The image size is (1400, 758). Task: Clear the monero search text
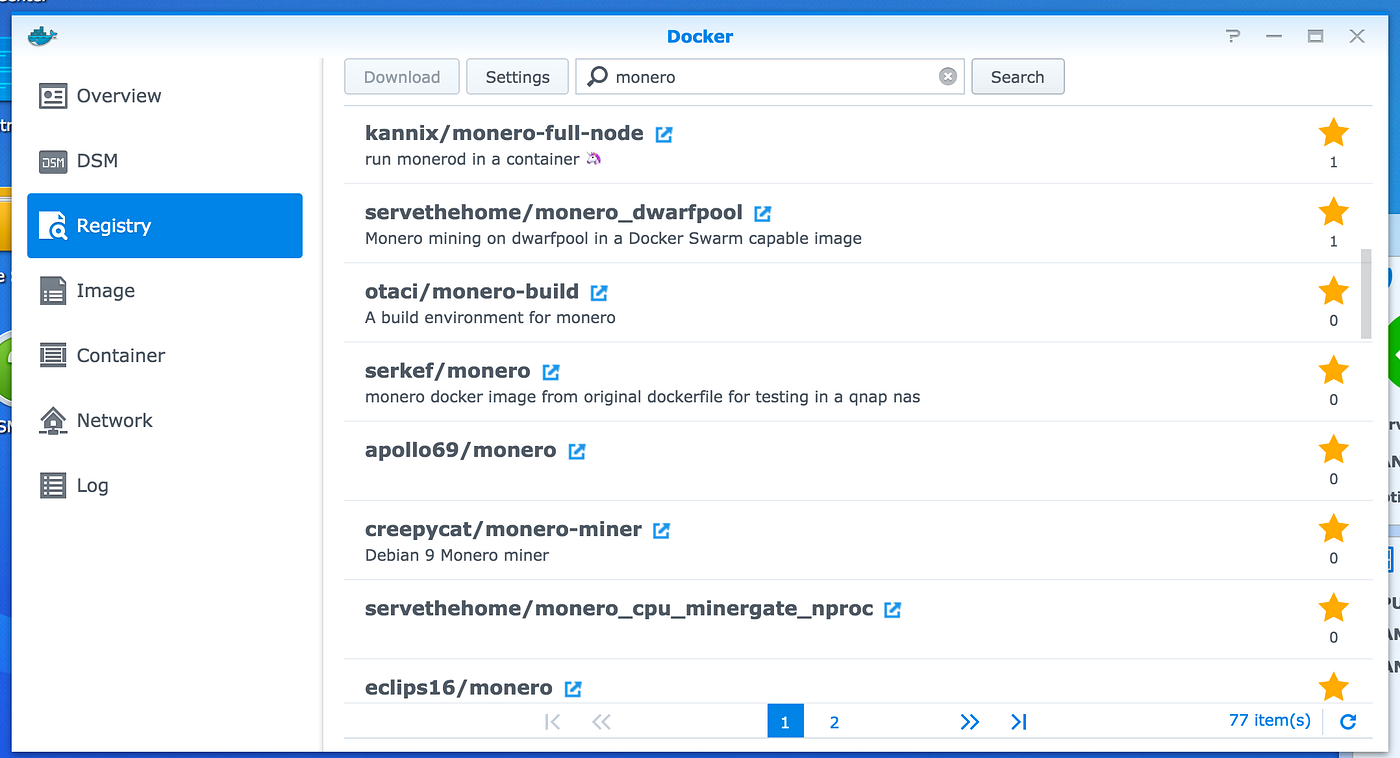pos(948,77)
